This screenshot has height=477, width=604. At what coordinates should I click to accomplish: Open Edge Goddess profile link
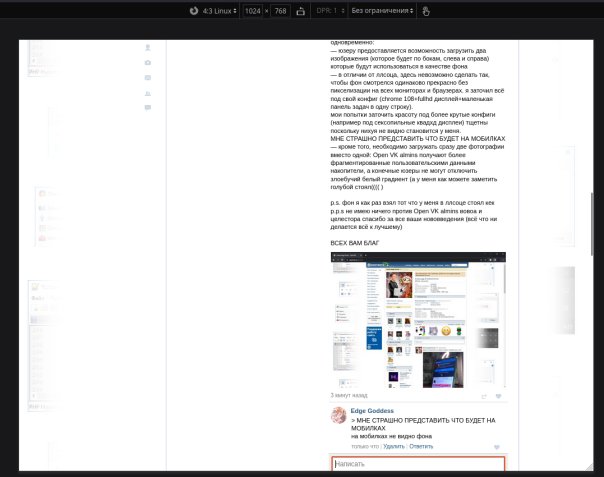372,411
